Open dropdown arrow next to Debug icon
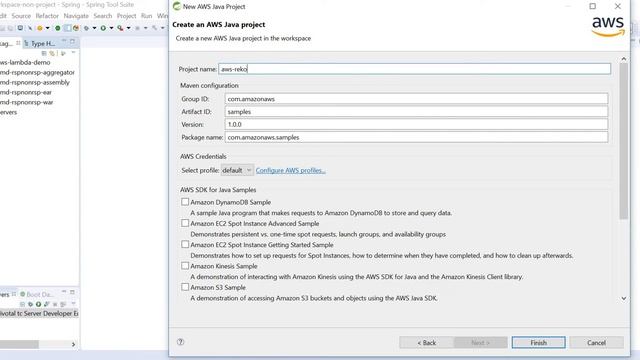 coord(94,28)
